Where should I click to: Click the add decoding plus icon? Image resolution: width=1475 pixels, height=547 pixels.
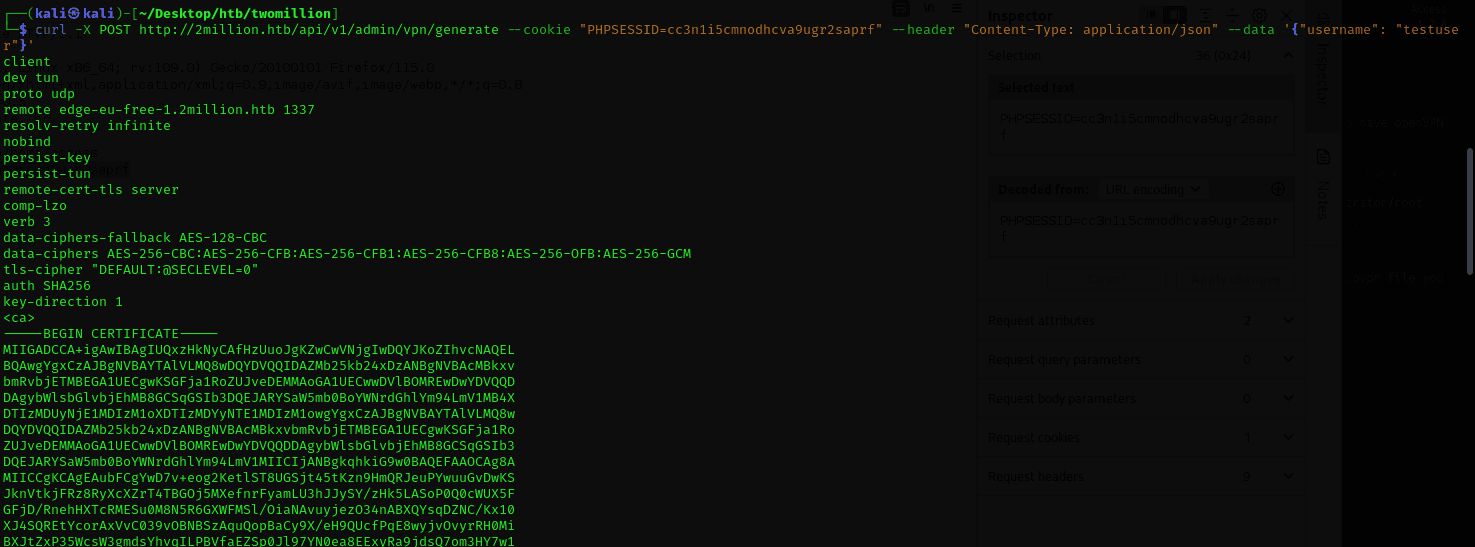pos(1277,189)
